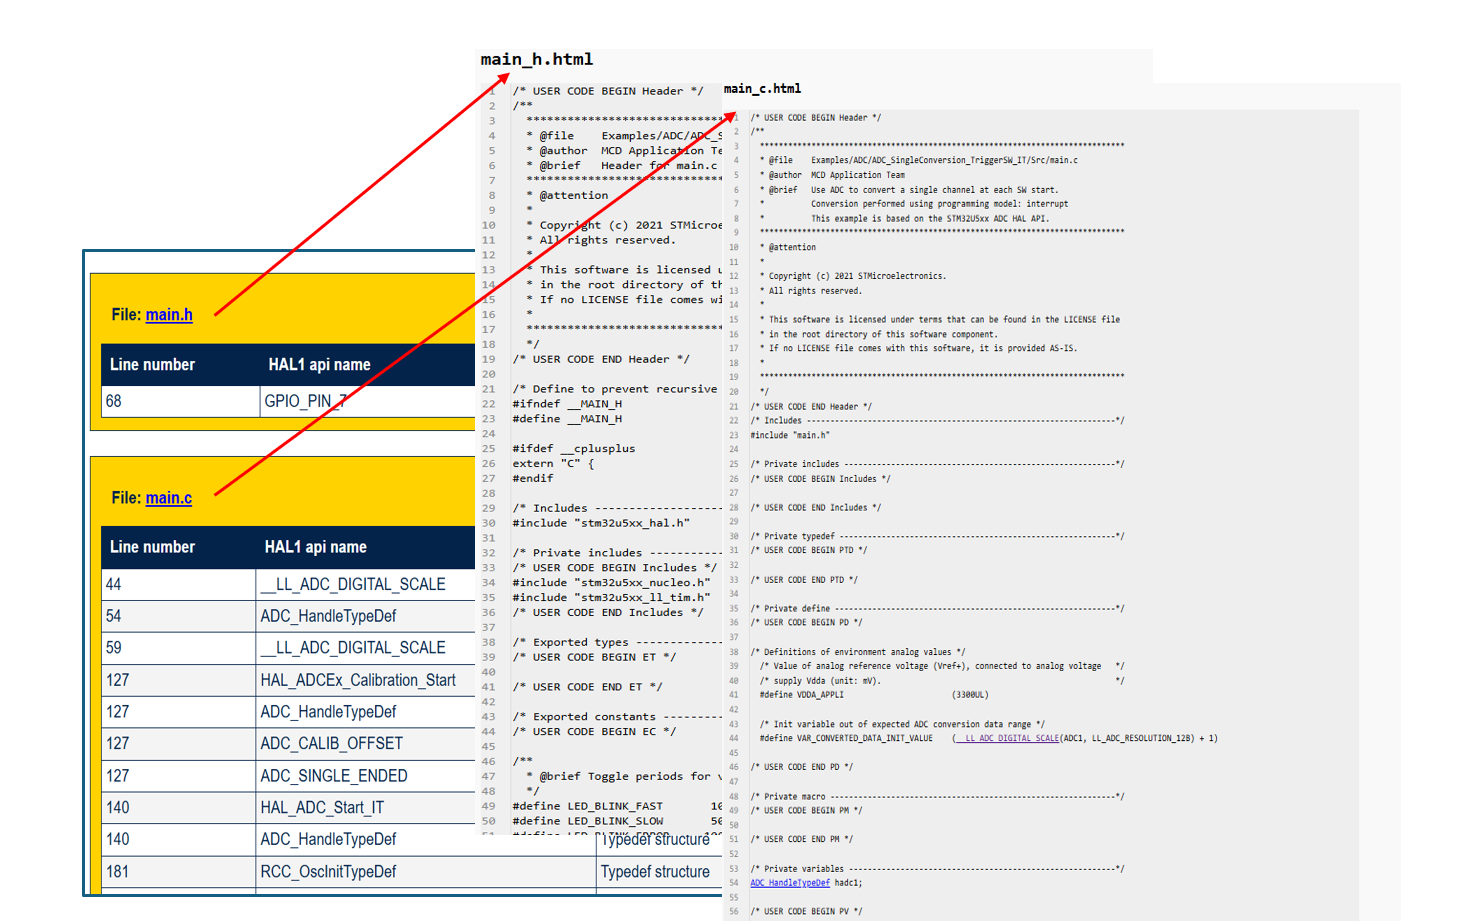Viewport: 1467px width, 921px height.
Task: Click line number 181 cell
Action: (118, 872)
